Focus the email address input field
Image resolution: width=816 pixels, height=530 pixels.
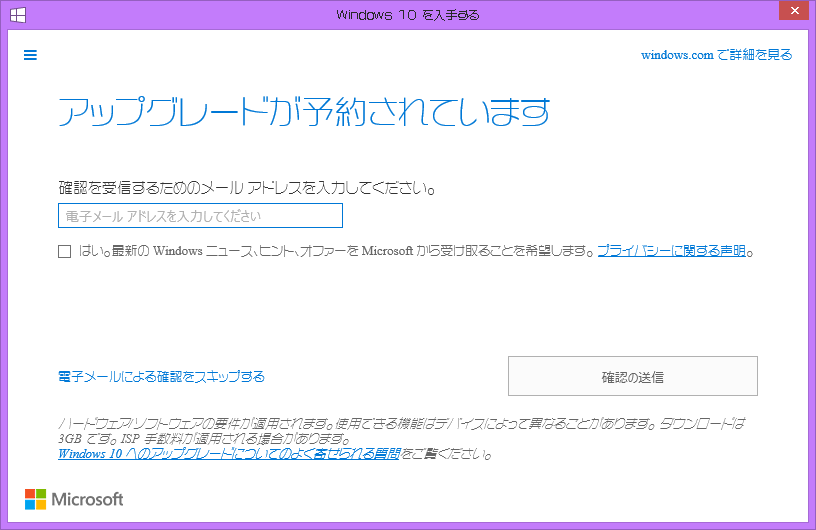[x=200, y=216]
